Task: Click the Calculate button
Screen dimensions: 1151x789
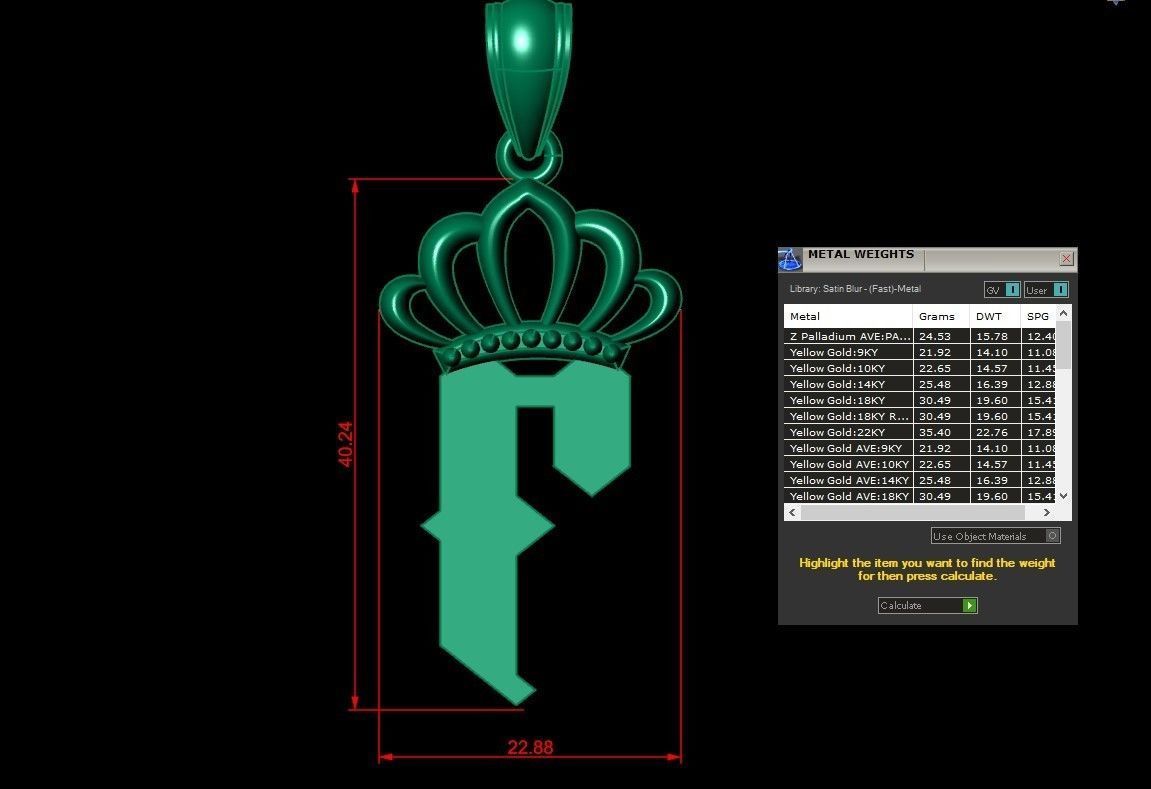Action: (x=927, y=606)
